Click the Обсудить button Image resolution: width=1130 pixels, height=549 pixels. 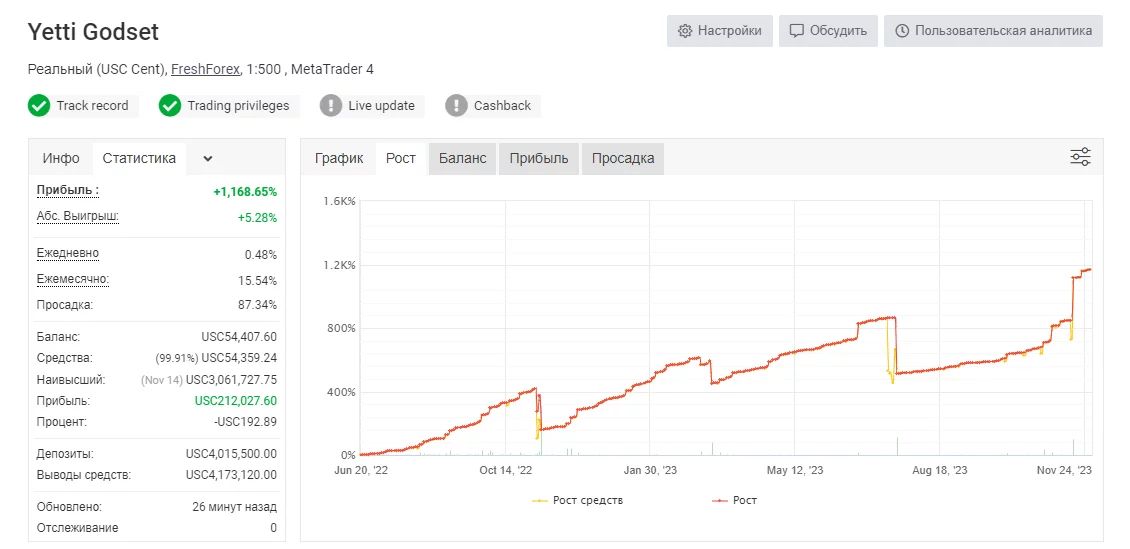(828, 31)
